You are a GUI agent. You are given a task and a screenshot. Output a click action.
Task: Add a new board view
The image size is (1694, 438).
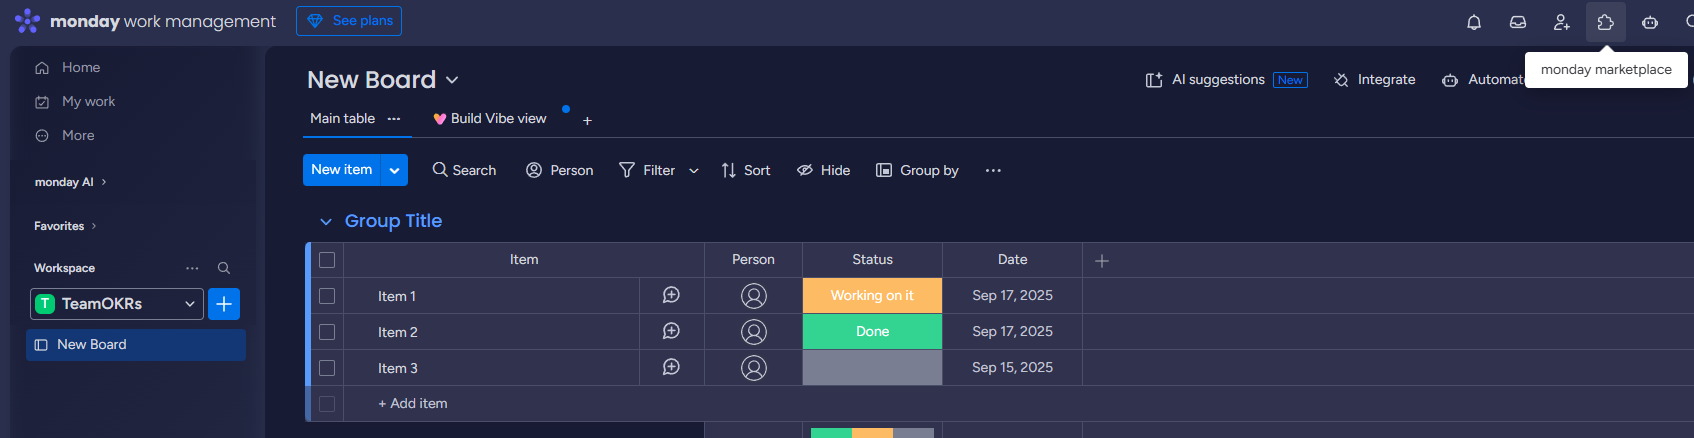tap(588, 121)
